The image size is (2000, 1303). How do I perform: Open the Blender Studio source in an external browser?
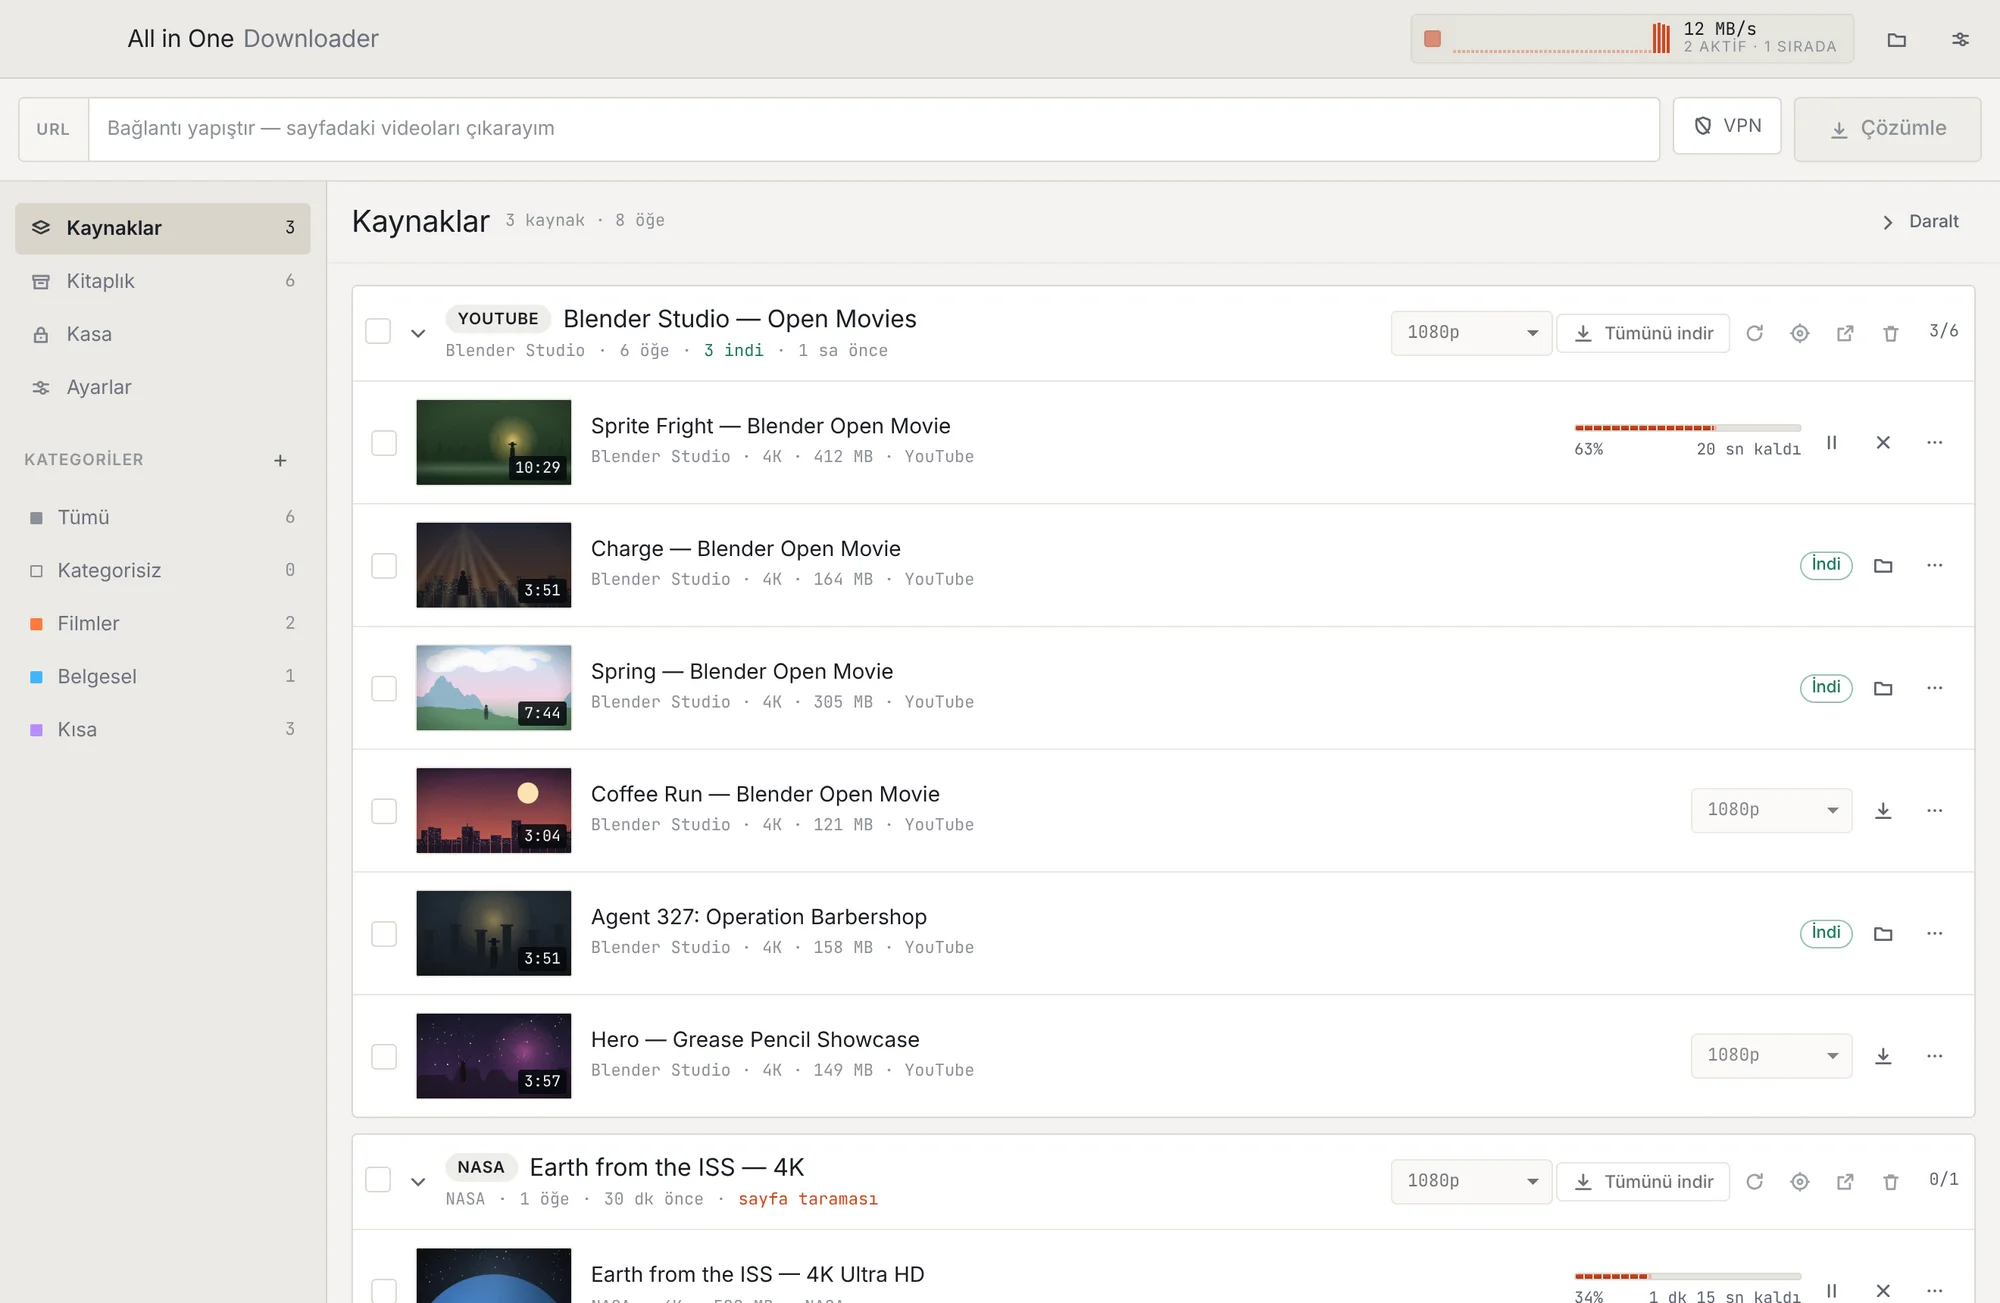(x=1845, y=333)
